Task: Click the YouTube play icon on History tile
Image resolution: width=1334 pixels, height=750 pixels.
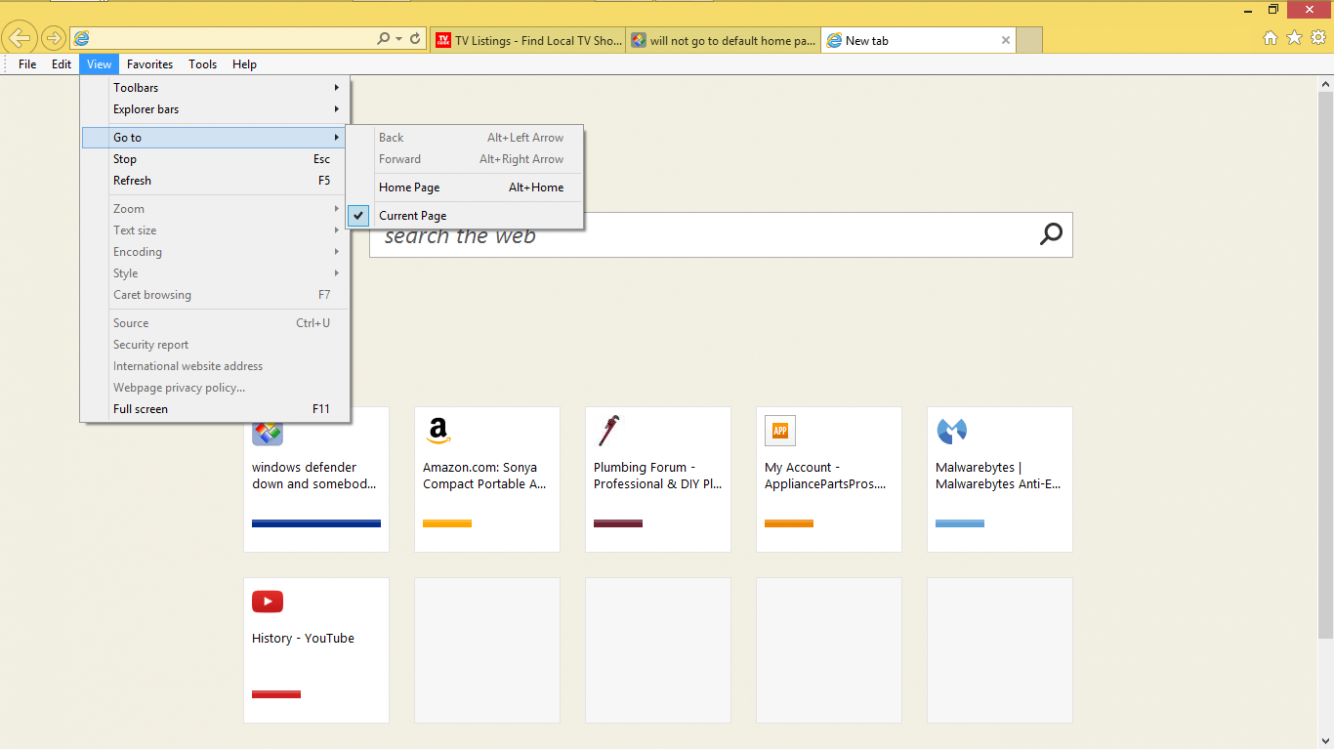Action: click(x=267, y=601)
